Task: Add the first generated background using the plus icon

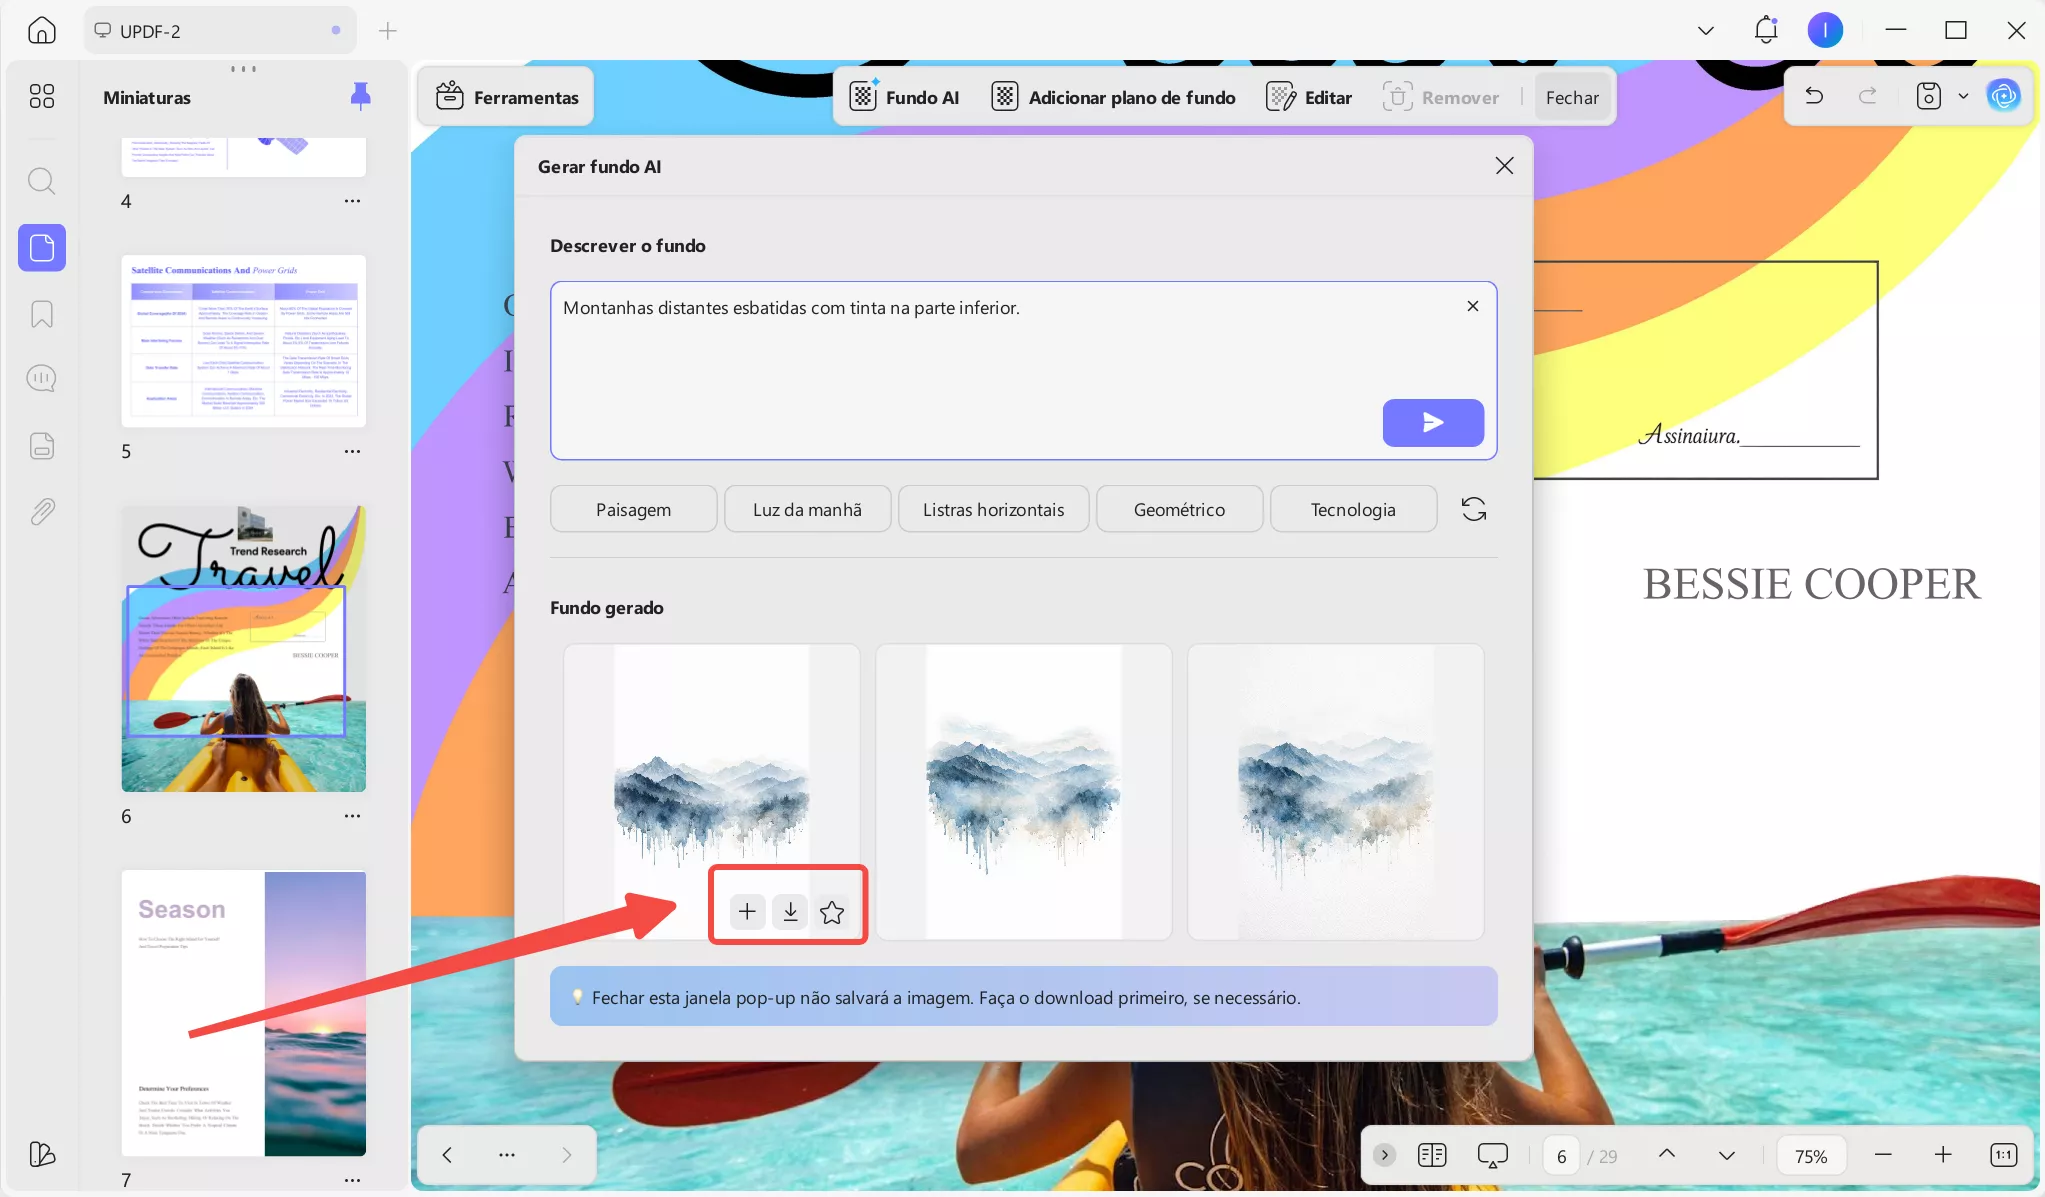Action: click(745, 910)
